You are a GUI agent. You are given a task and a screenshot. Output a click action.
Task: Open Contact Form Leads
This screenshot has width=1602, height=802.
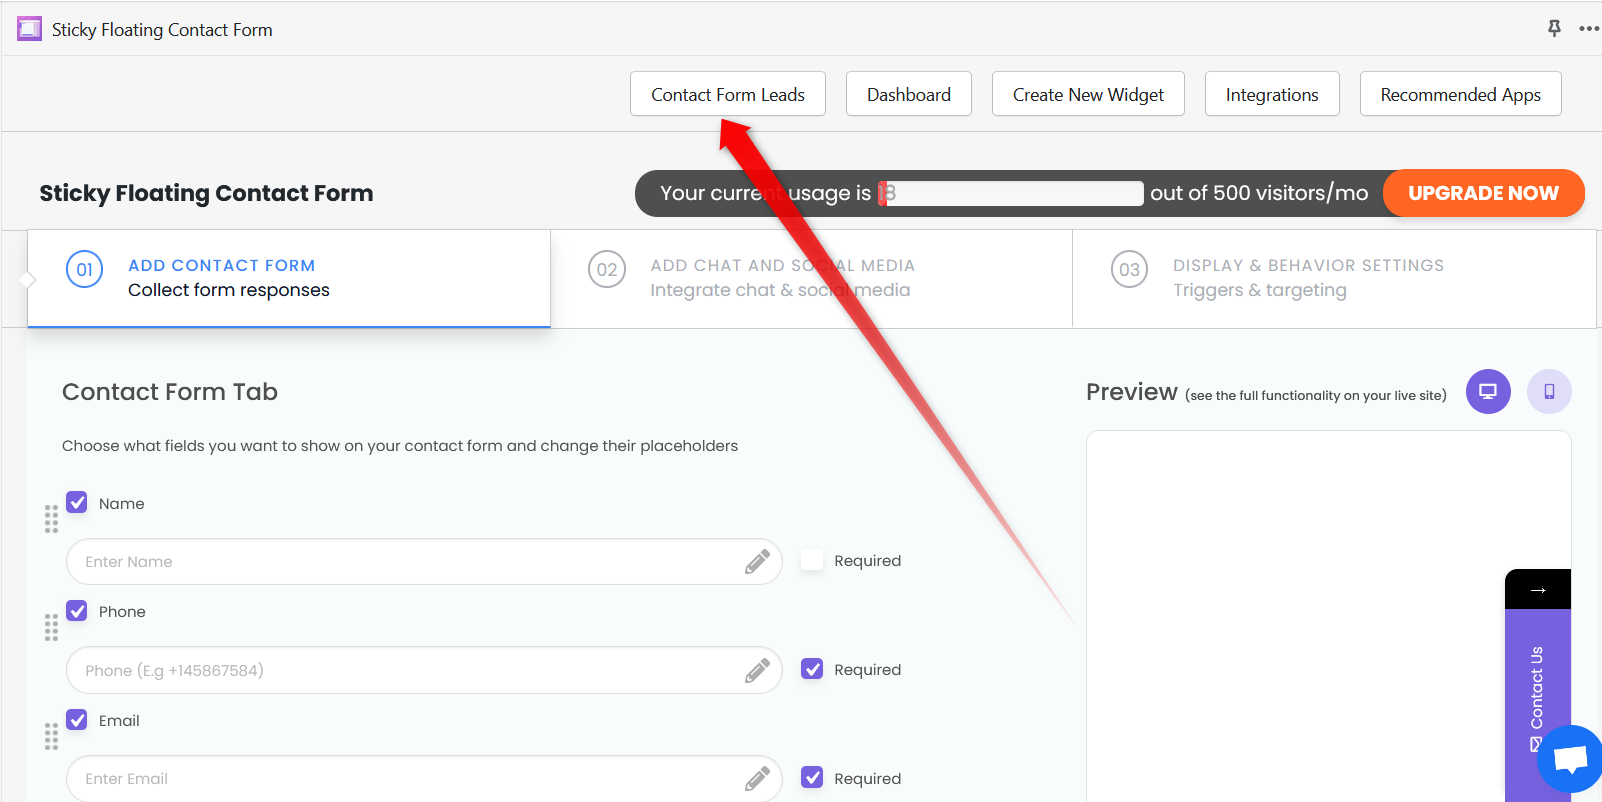(x=728, y=94)
